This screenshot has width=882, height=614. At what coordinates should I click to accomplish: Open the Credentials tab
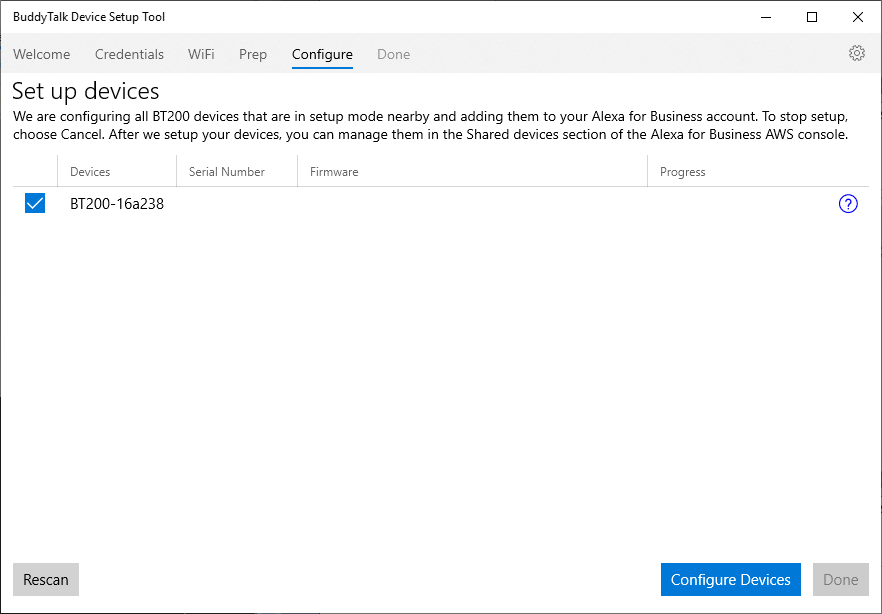point(129,55)
